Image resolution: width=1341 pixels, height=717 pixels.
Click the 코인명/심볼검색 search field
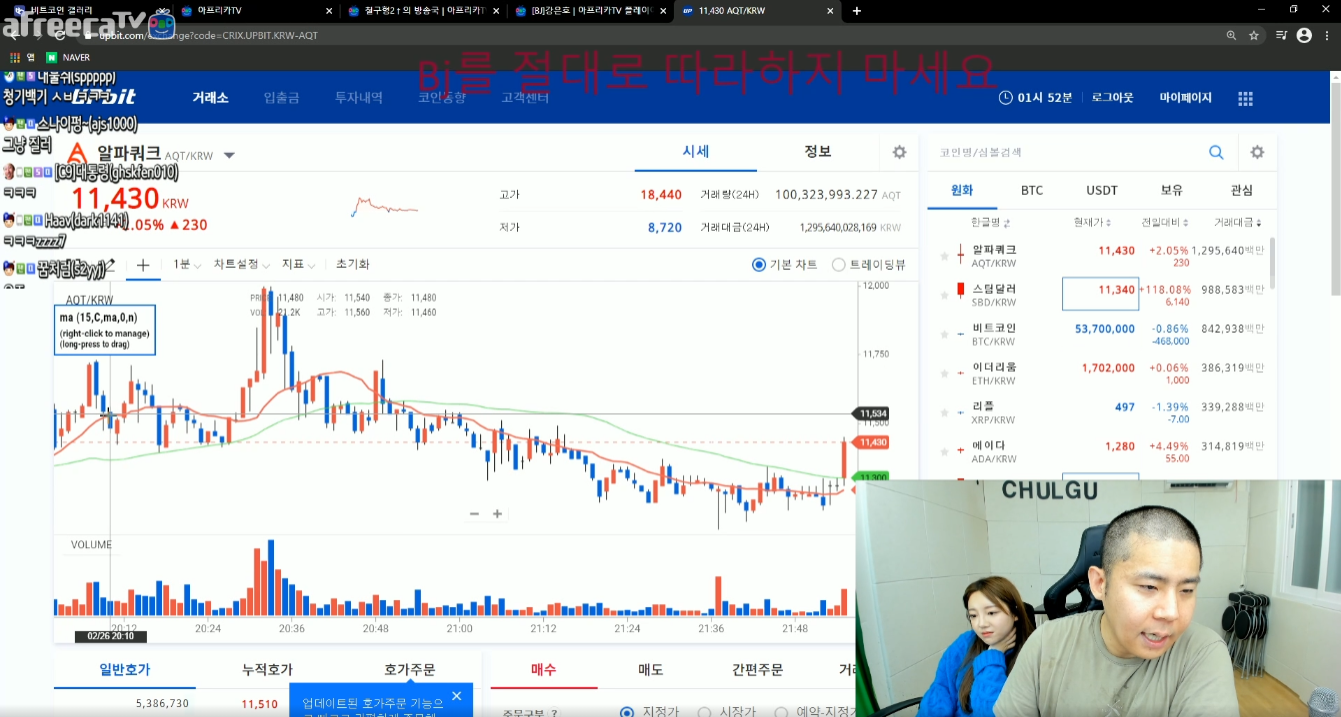(1065, 152)
